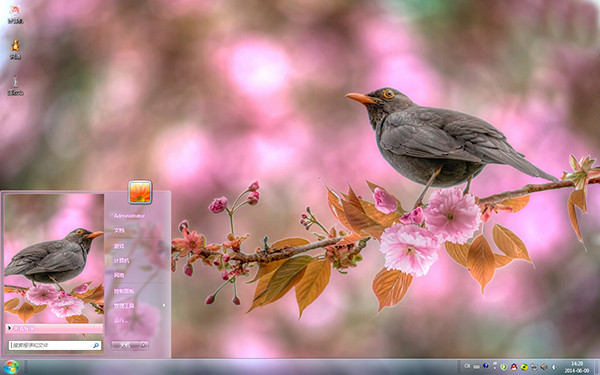600x375 pixels.
Task: Click the Show desktop strip after clock
Action: pos(597,367)
